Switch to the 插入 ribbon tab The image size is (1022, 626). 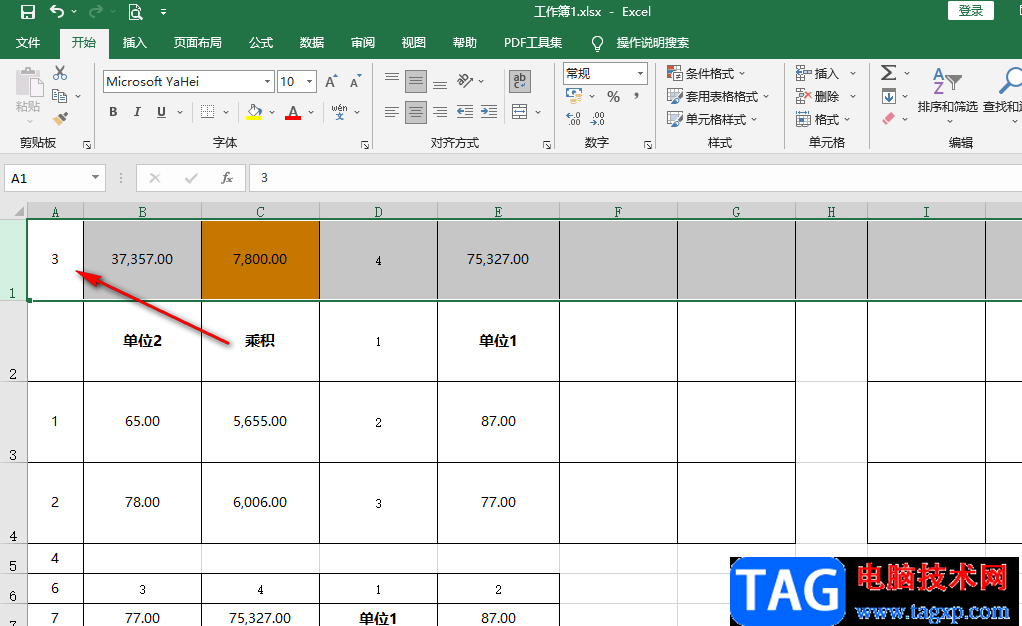134,43
